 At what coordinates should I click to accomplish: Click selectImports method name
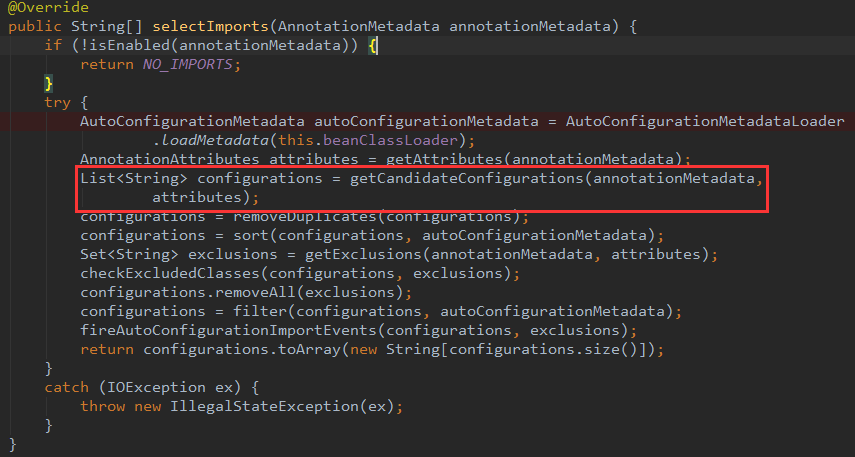tap(210, 26)
